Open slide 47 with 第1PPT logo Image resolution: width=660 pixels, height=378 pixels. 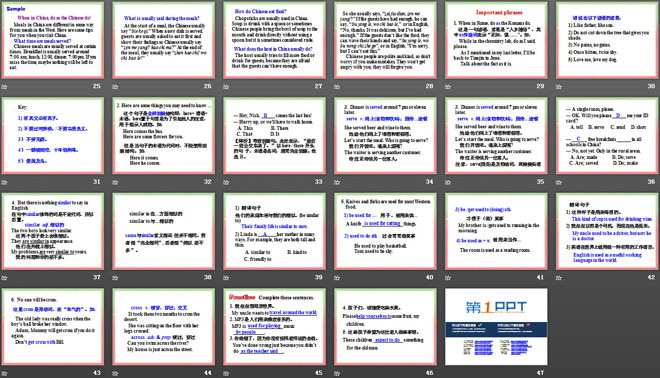pyautogui.click(x=496, y=327)
